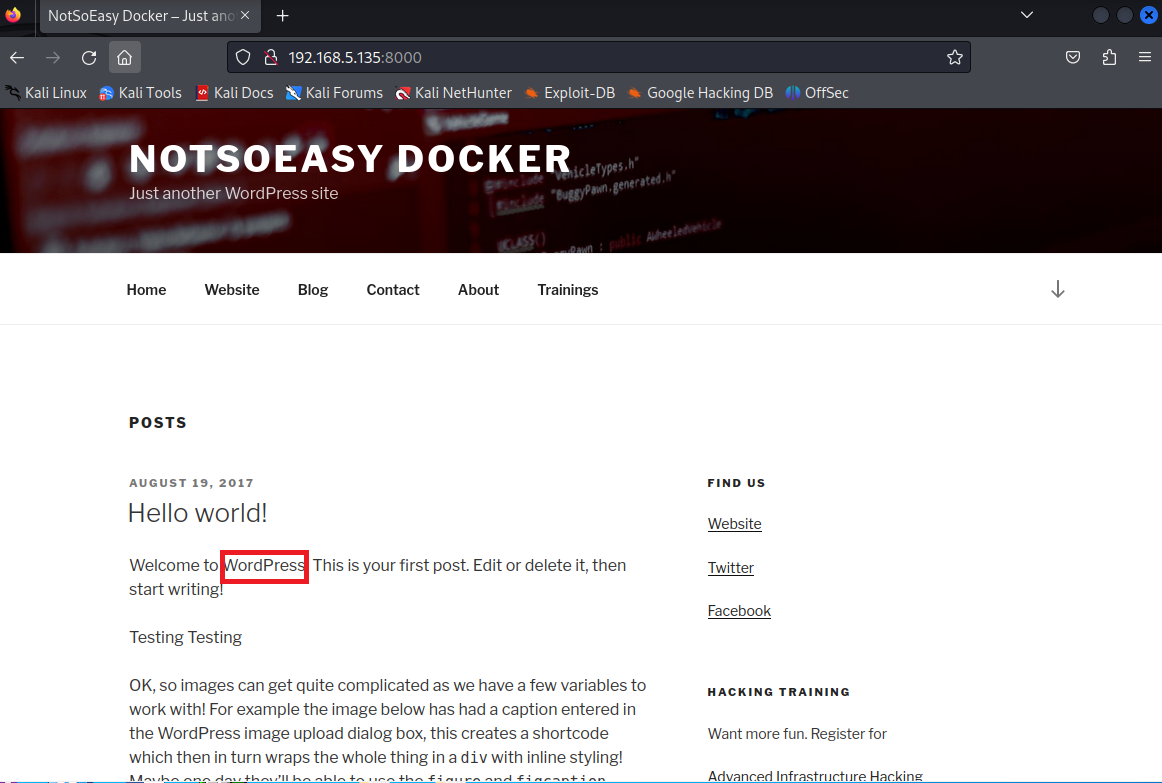Open the Hello world! post title
The image size is (1162, 783).
(197, 513)
